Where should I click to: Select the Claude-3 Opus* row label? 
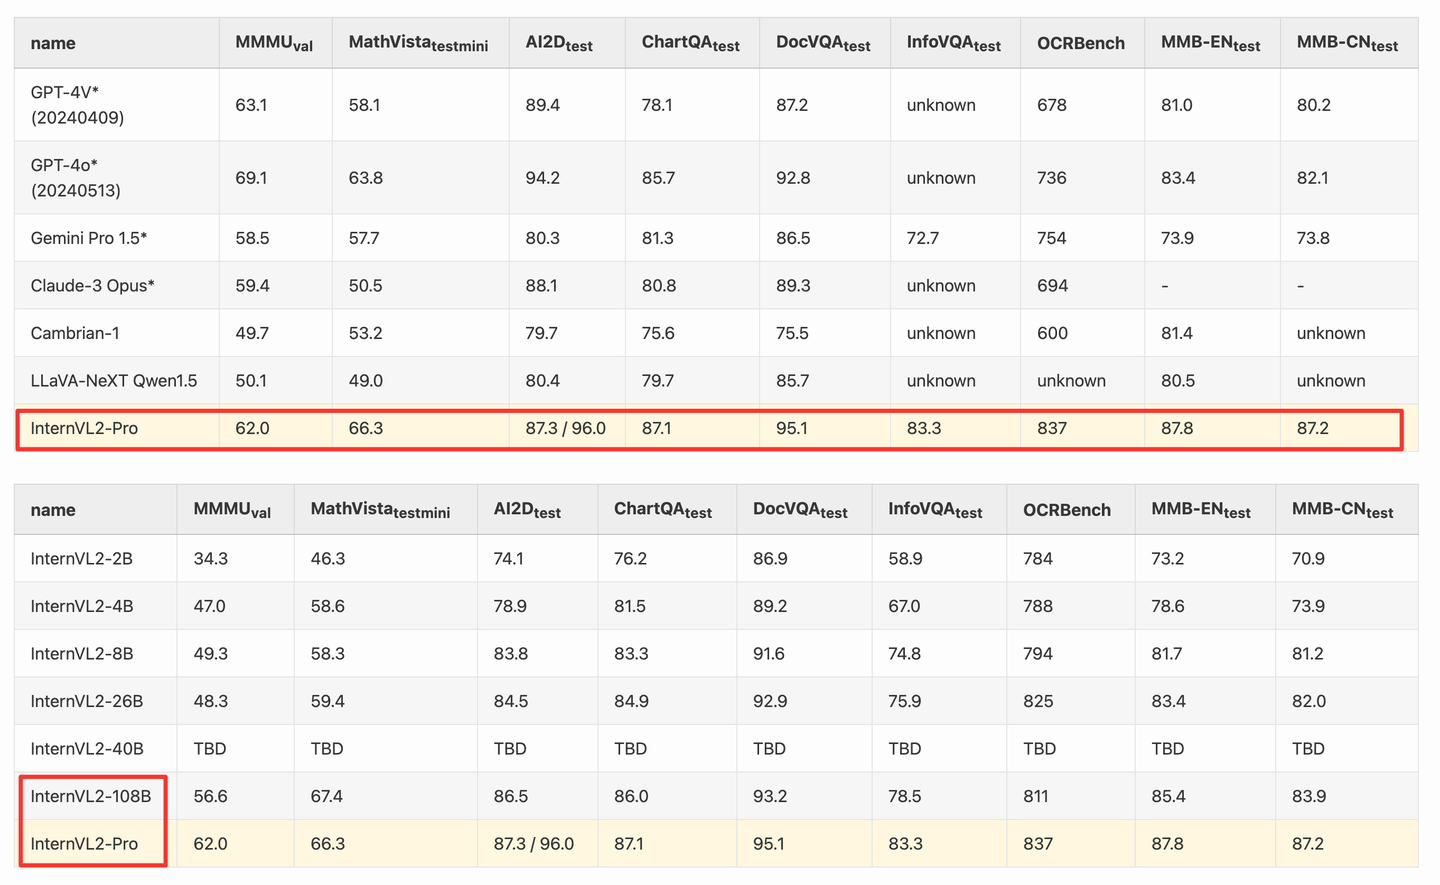click(92, 286)
